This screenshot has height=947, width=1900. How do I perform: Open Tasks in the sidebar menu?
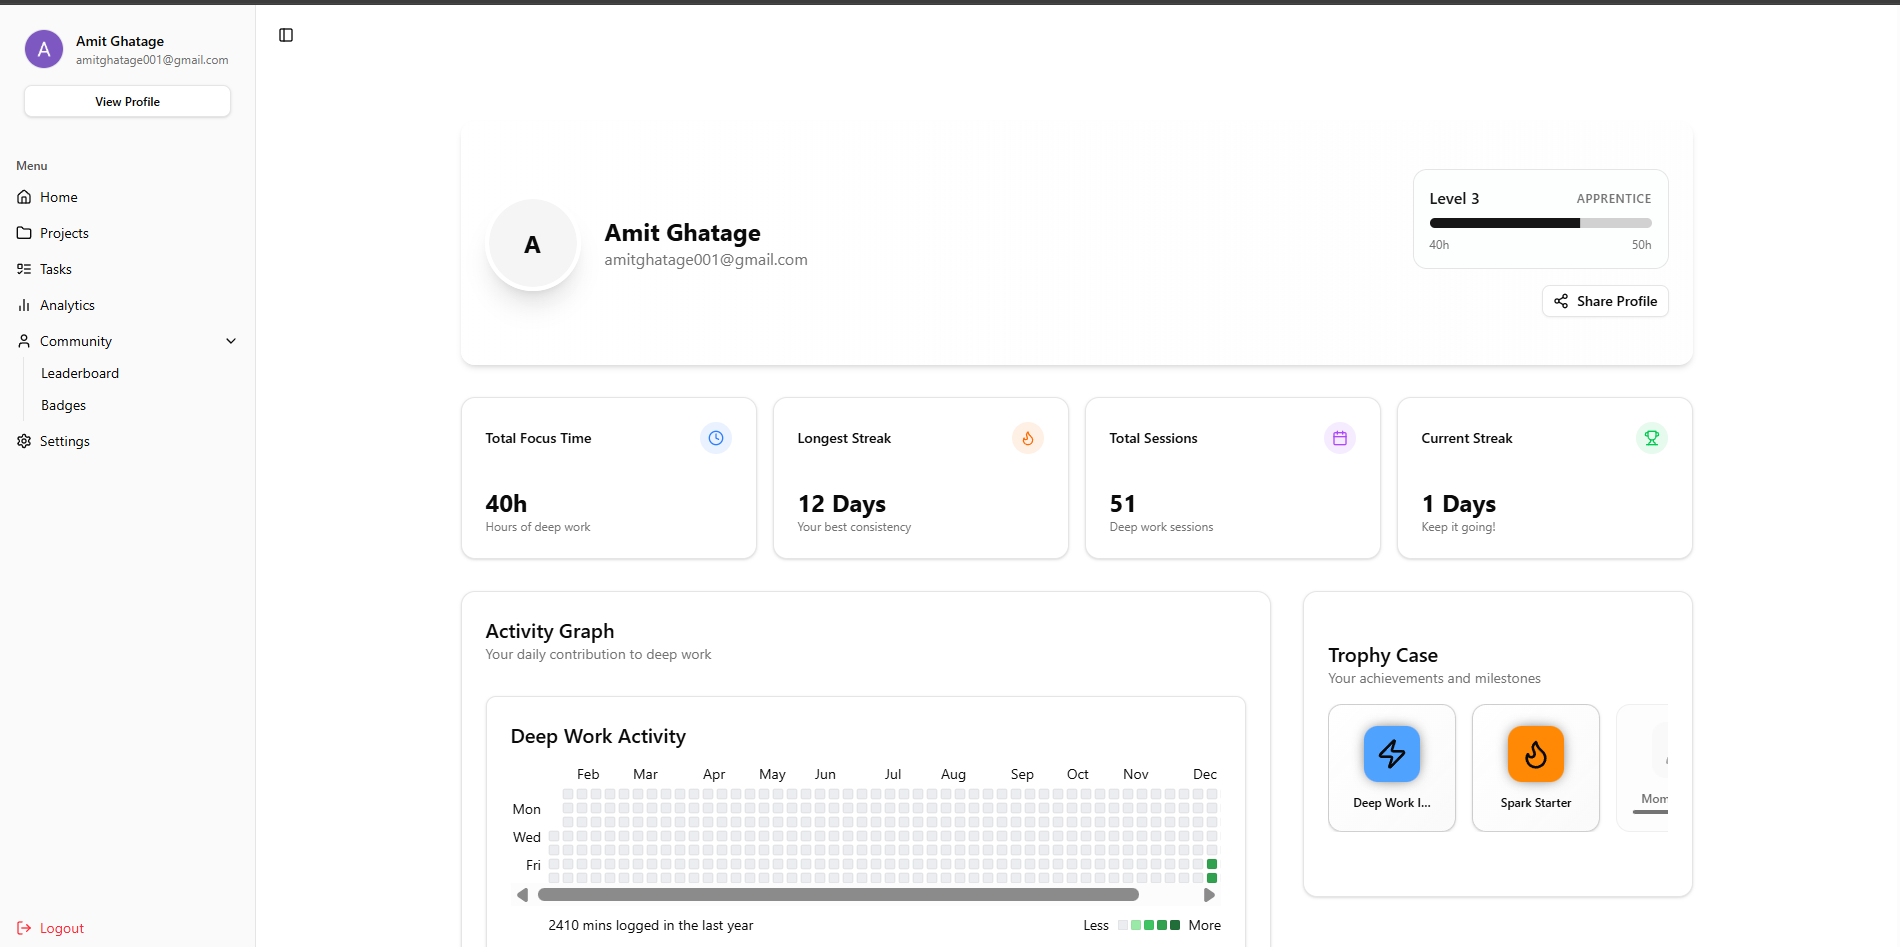point(127,269)
